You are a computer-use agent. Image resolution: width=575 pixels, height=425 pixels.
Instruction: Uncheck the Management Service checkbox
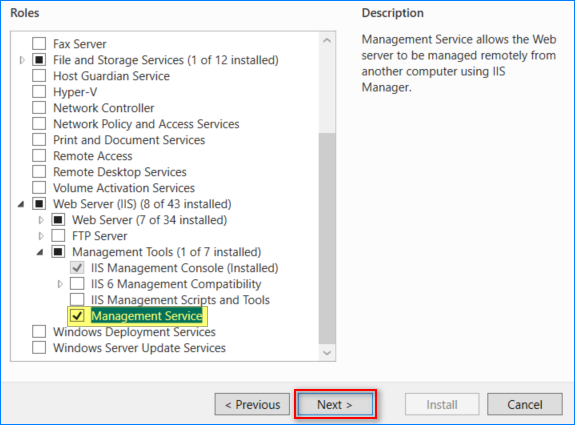coord(77,316)
